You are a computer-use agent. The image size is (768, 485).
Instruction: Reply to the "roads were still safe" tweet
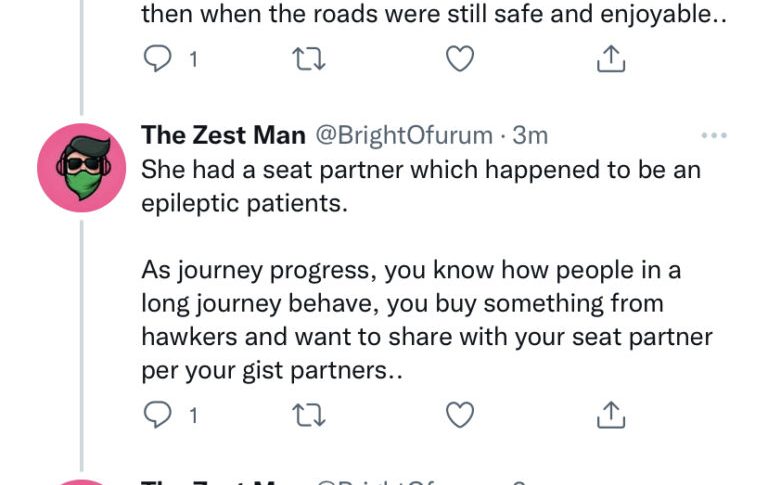(x=156, y=60)
